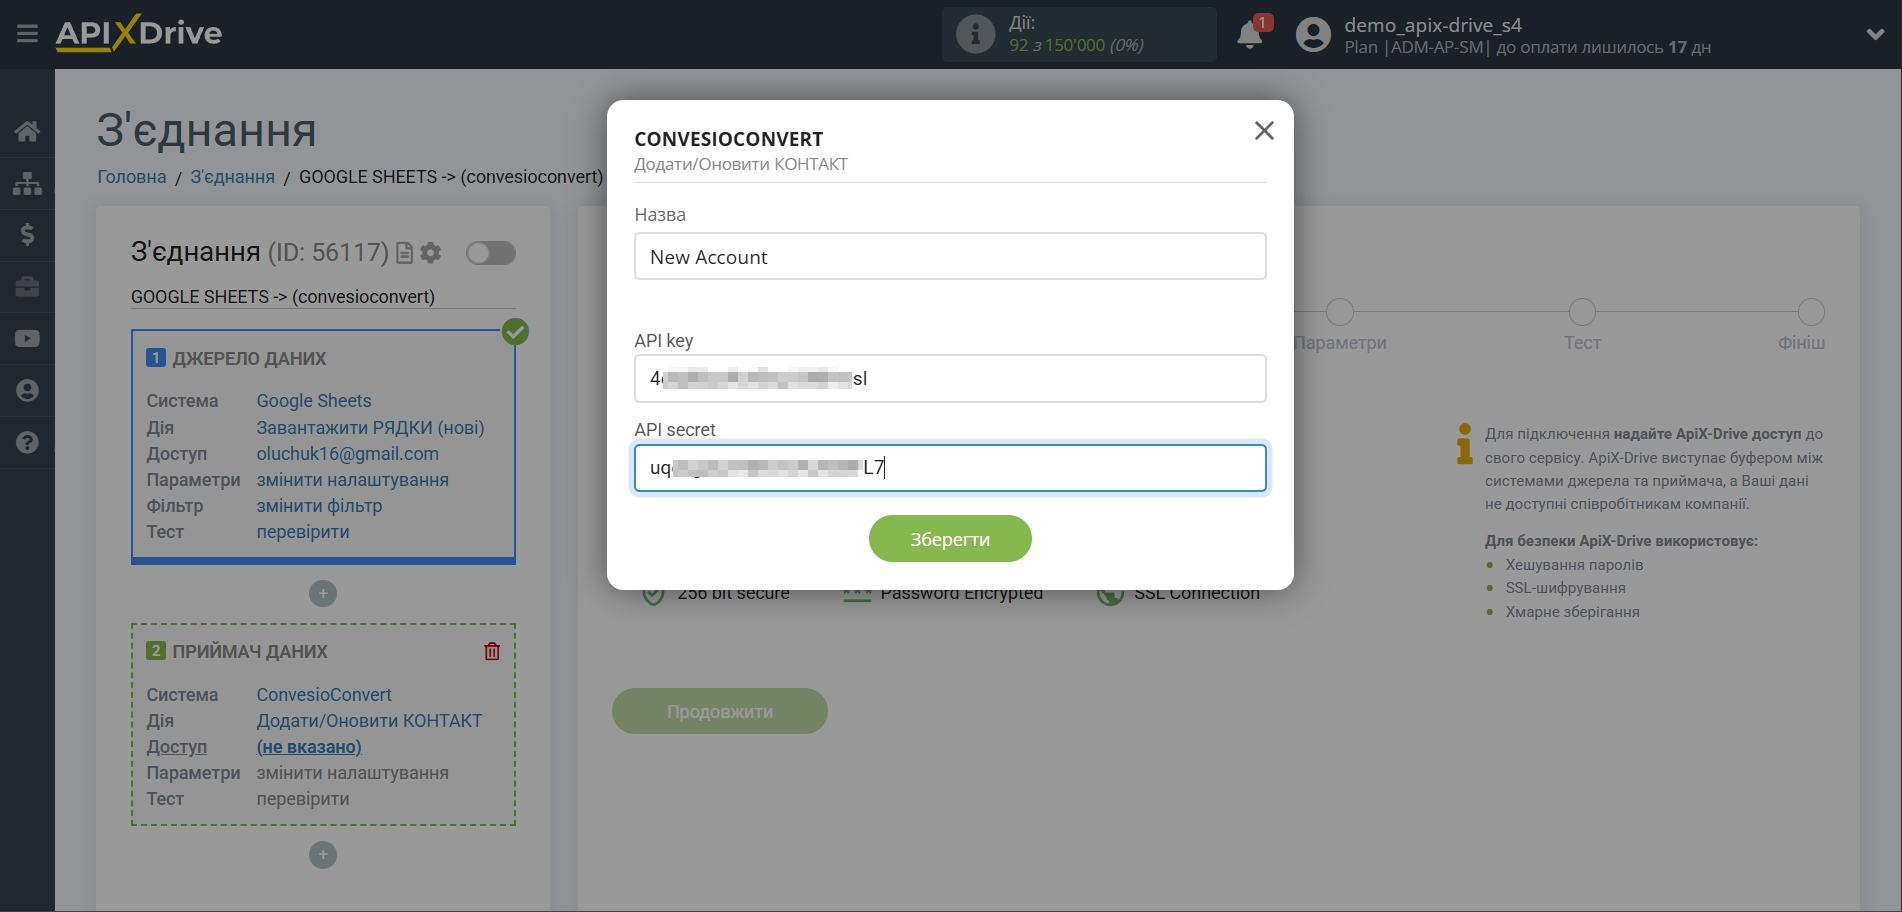Click the (не вказано) access link

click(309, 747)
